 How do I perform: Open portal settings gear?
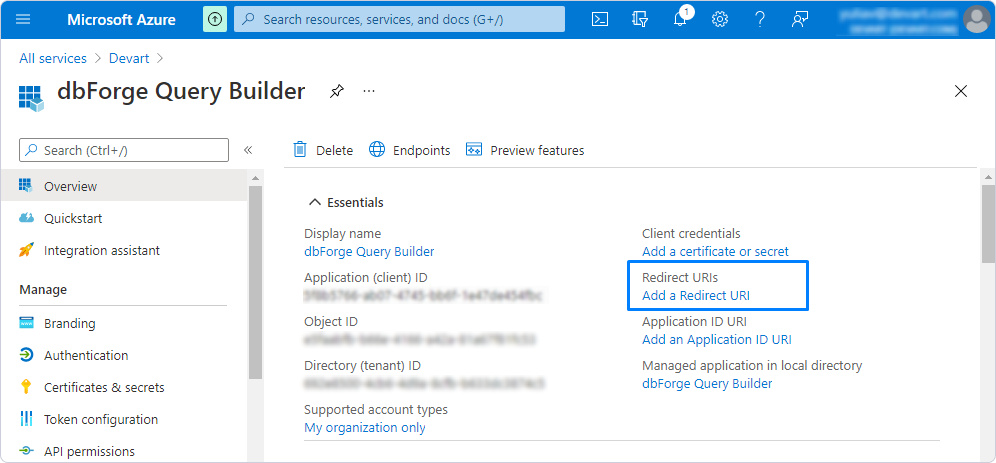pos(720,19)
